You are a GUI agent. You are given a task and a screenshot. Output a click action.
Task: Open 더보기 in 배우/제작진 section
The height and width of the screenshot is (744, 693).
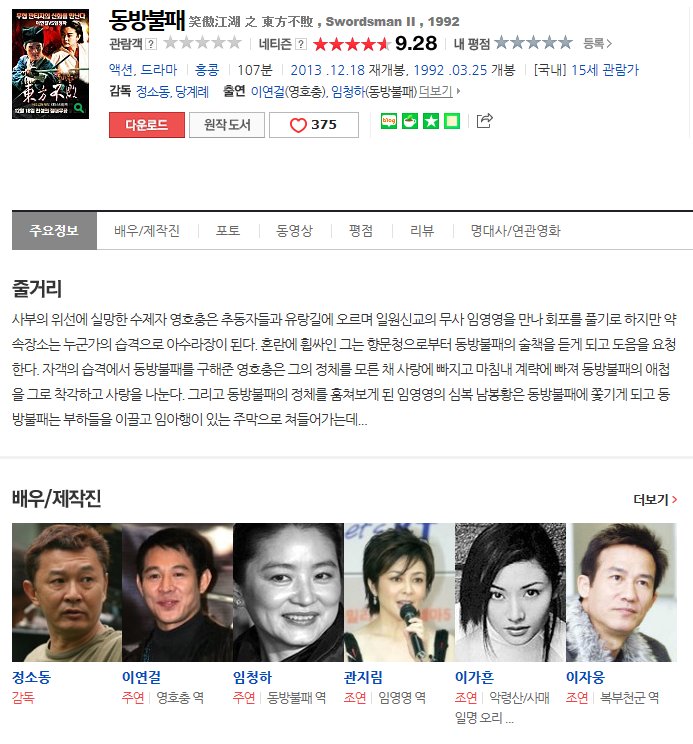coord(655,499)
